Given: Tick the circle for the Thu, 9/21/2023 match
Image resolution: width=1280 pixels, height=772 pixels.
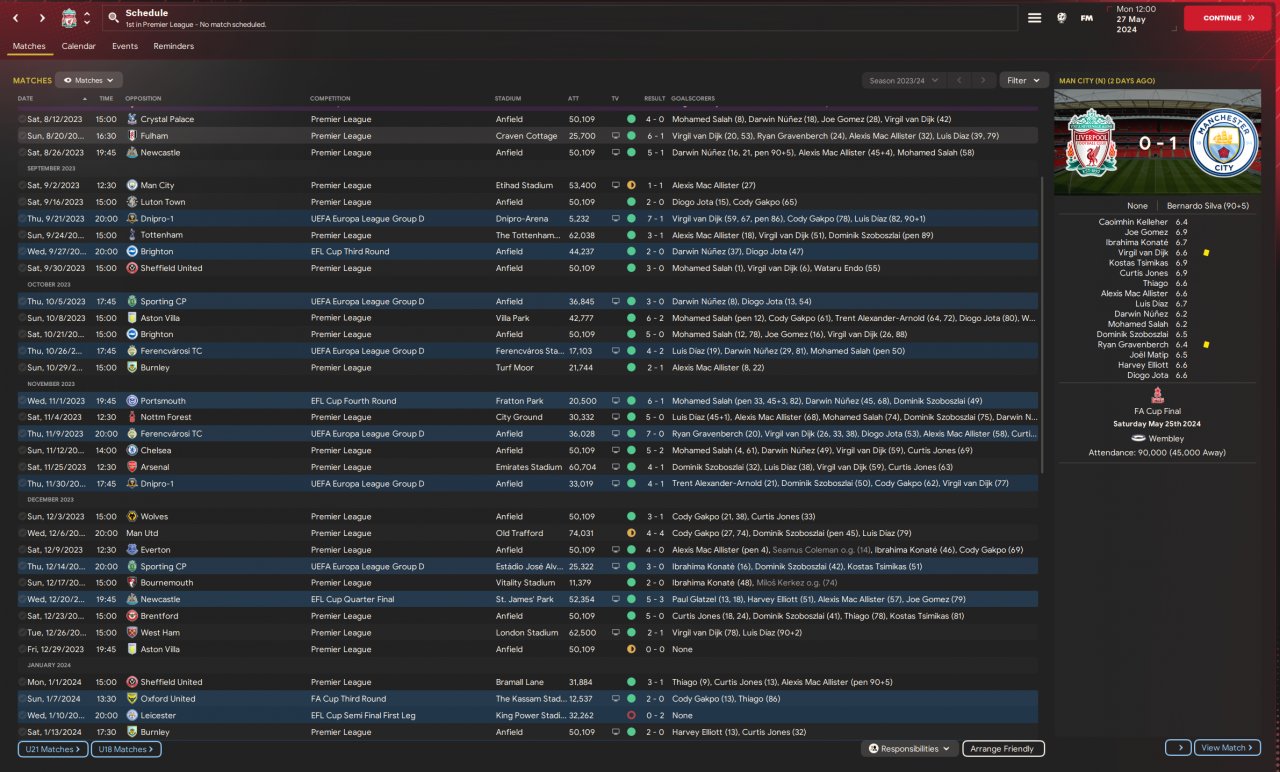Looking at the screenshot, I should pyautogui.click(x=22, y=218).
